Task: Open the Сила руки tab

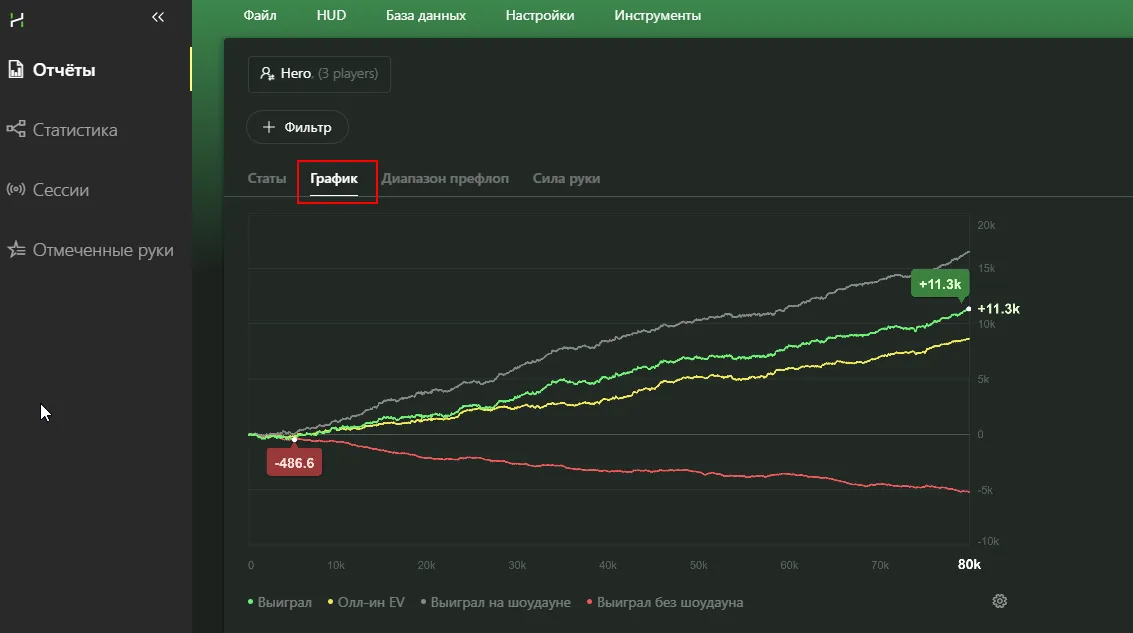Action: tap(566, 178)
